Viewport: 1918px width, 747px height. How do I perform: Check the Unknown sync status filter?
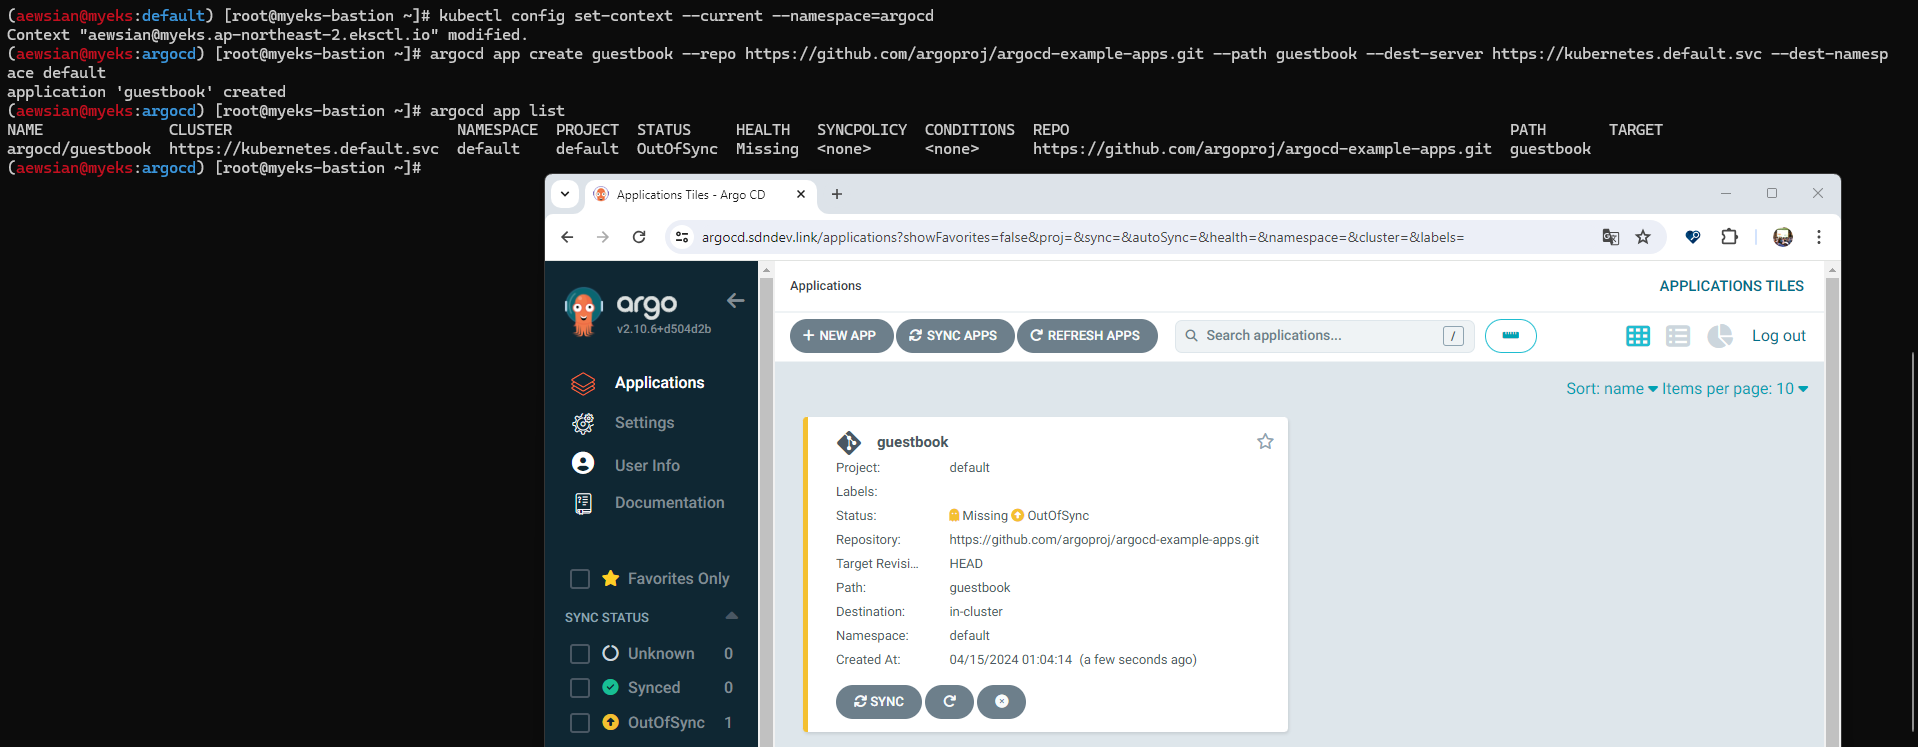tap(580, 654)
